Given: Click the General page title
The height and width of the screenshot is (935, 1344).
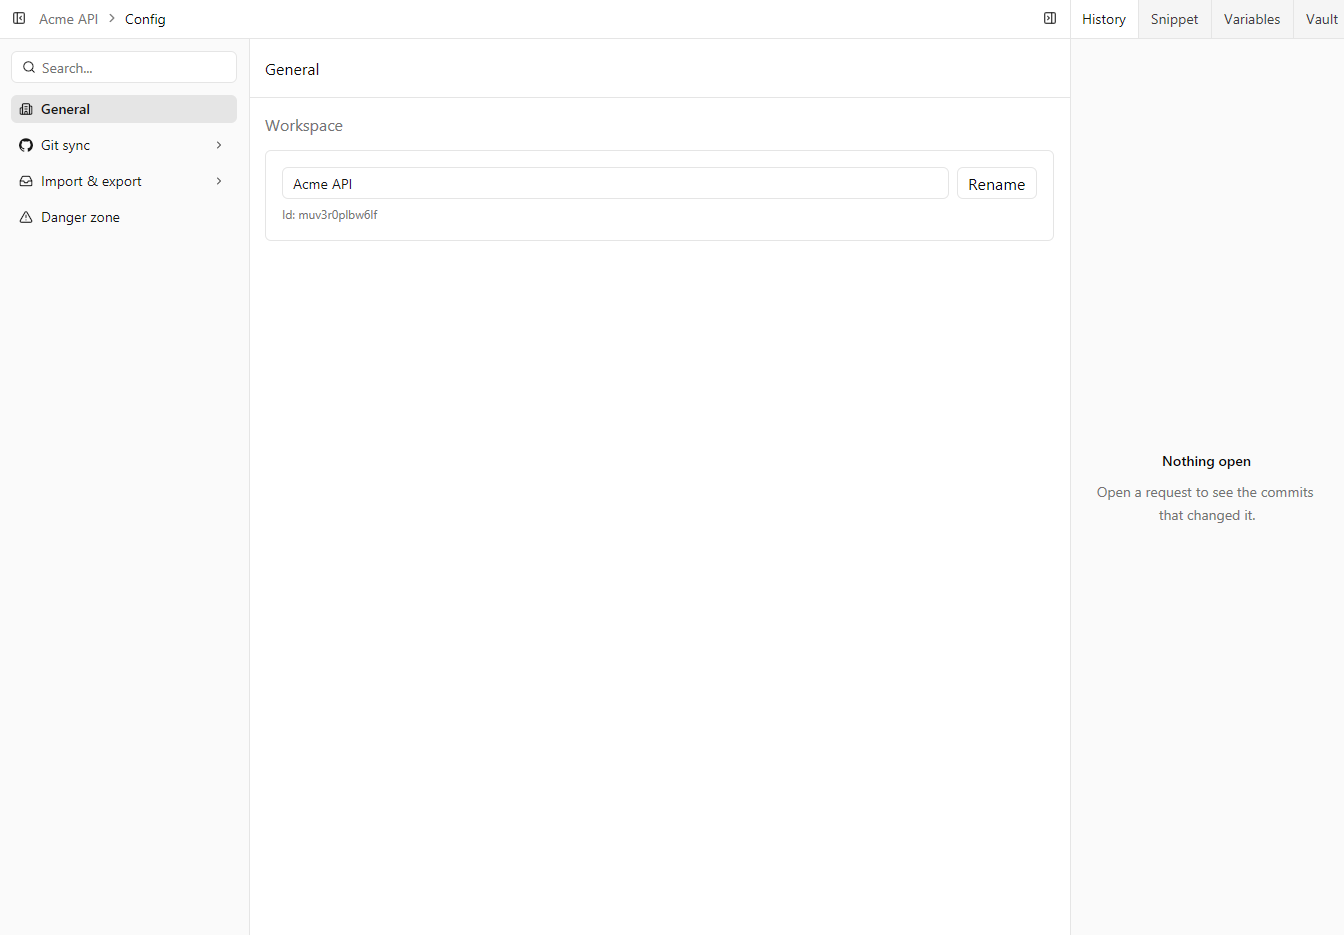Looking at the screenshot, I should [x=292, y=69].
